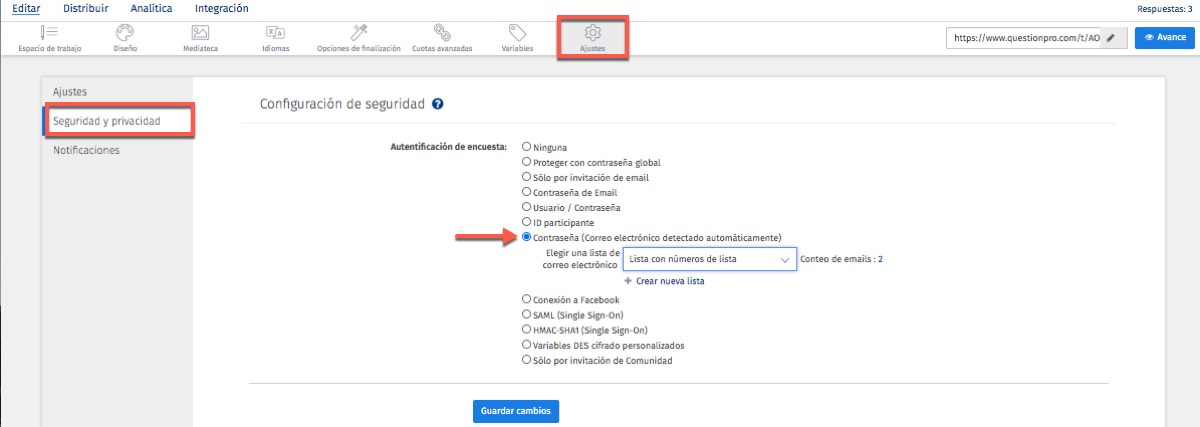Click the Respuestas: 3 counter
This screenshot has height=427, width=1200.
(x=1165, y=9)
